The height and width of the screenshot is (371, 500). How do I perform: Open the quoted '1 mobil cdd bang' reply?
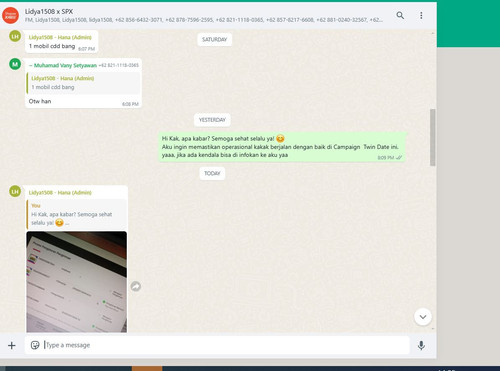pyautogui.click(x=83, y=83)
